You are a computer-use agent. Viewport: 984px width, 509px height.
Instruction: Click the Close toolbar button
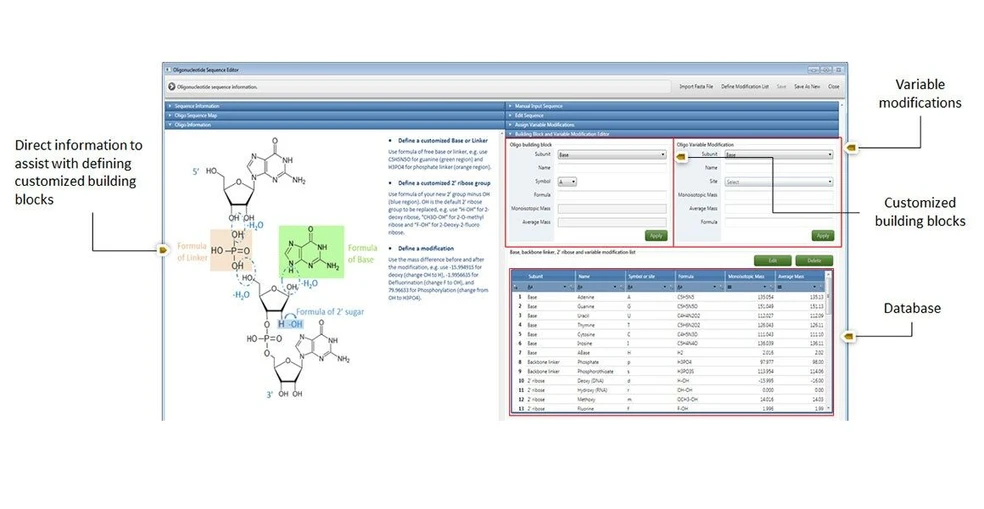point(833,87)
